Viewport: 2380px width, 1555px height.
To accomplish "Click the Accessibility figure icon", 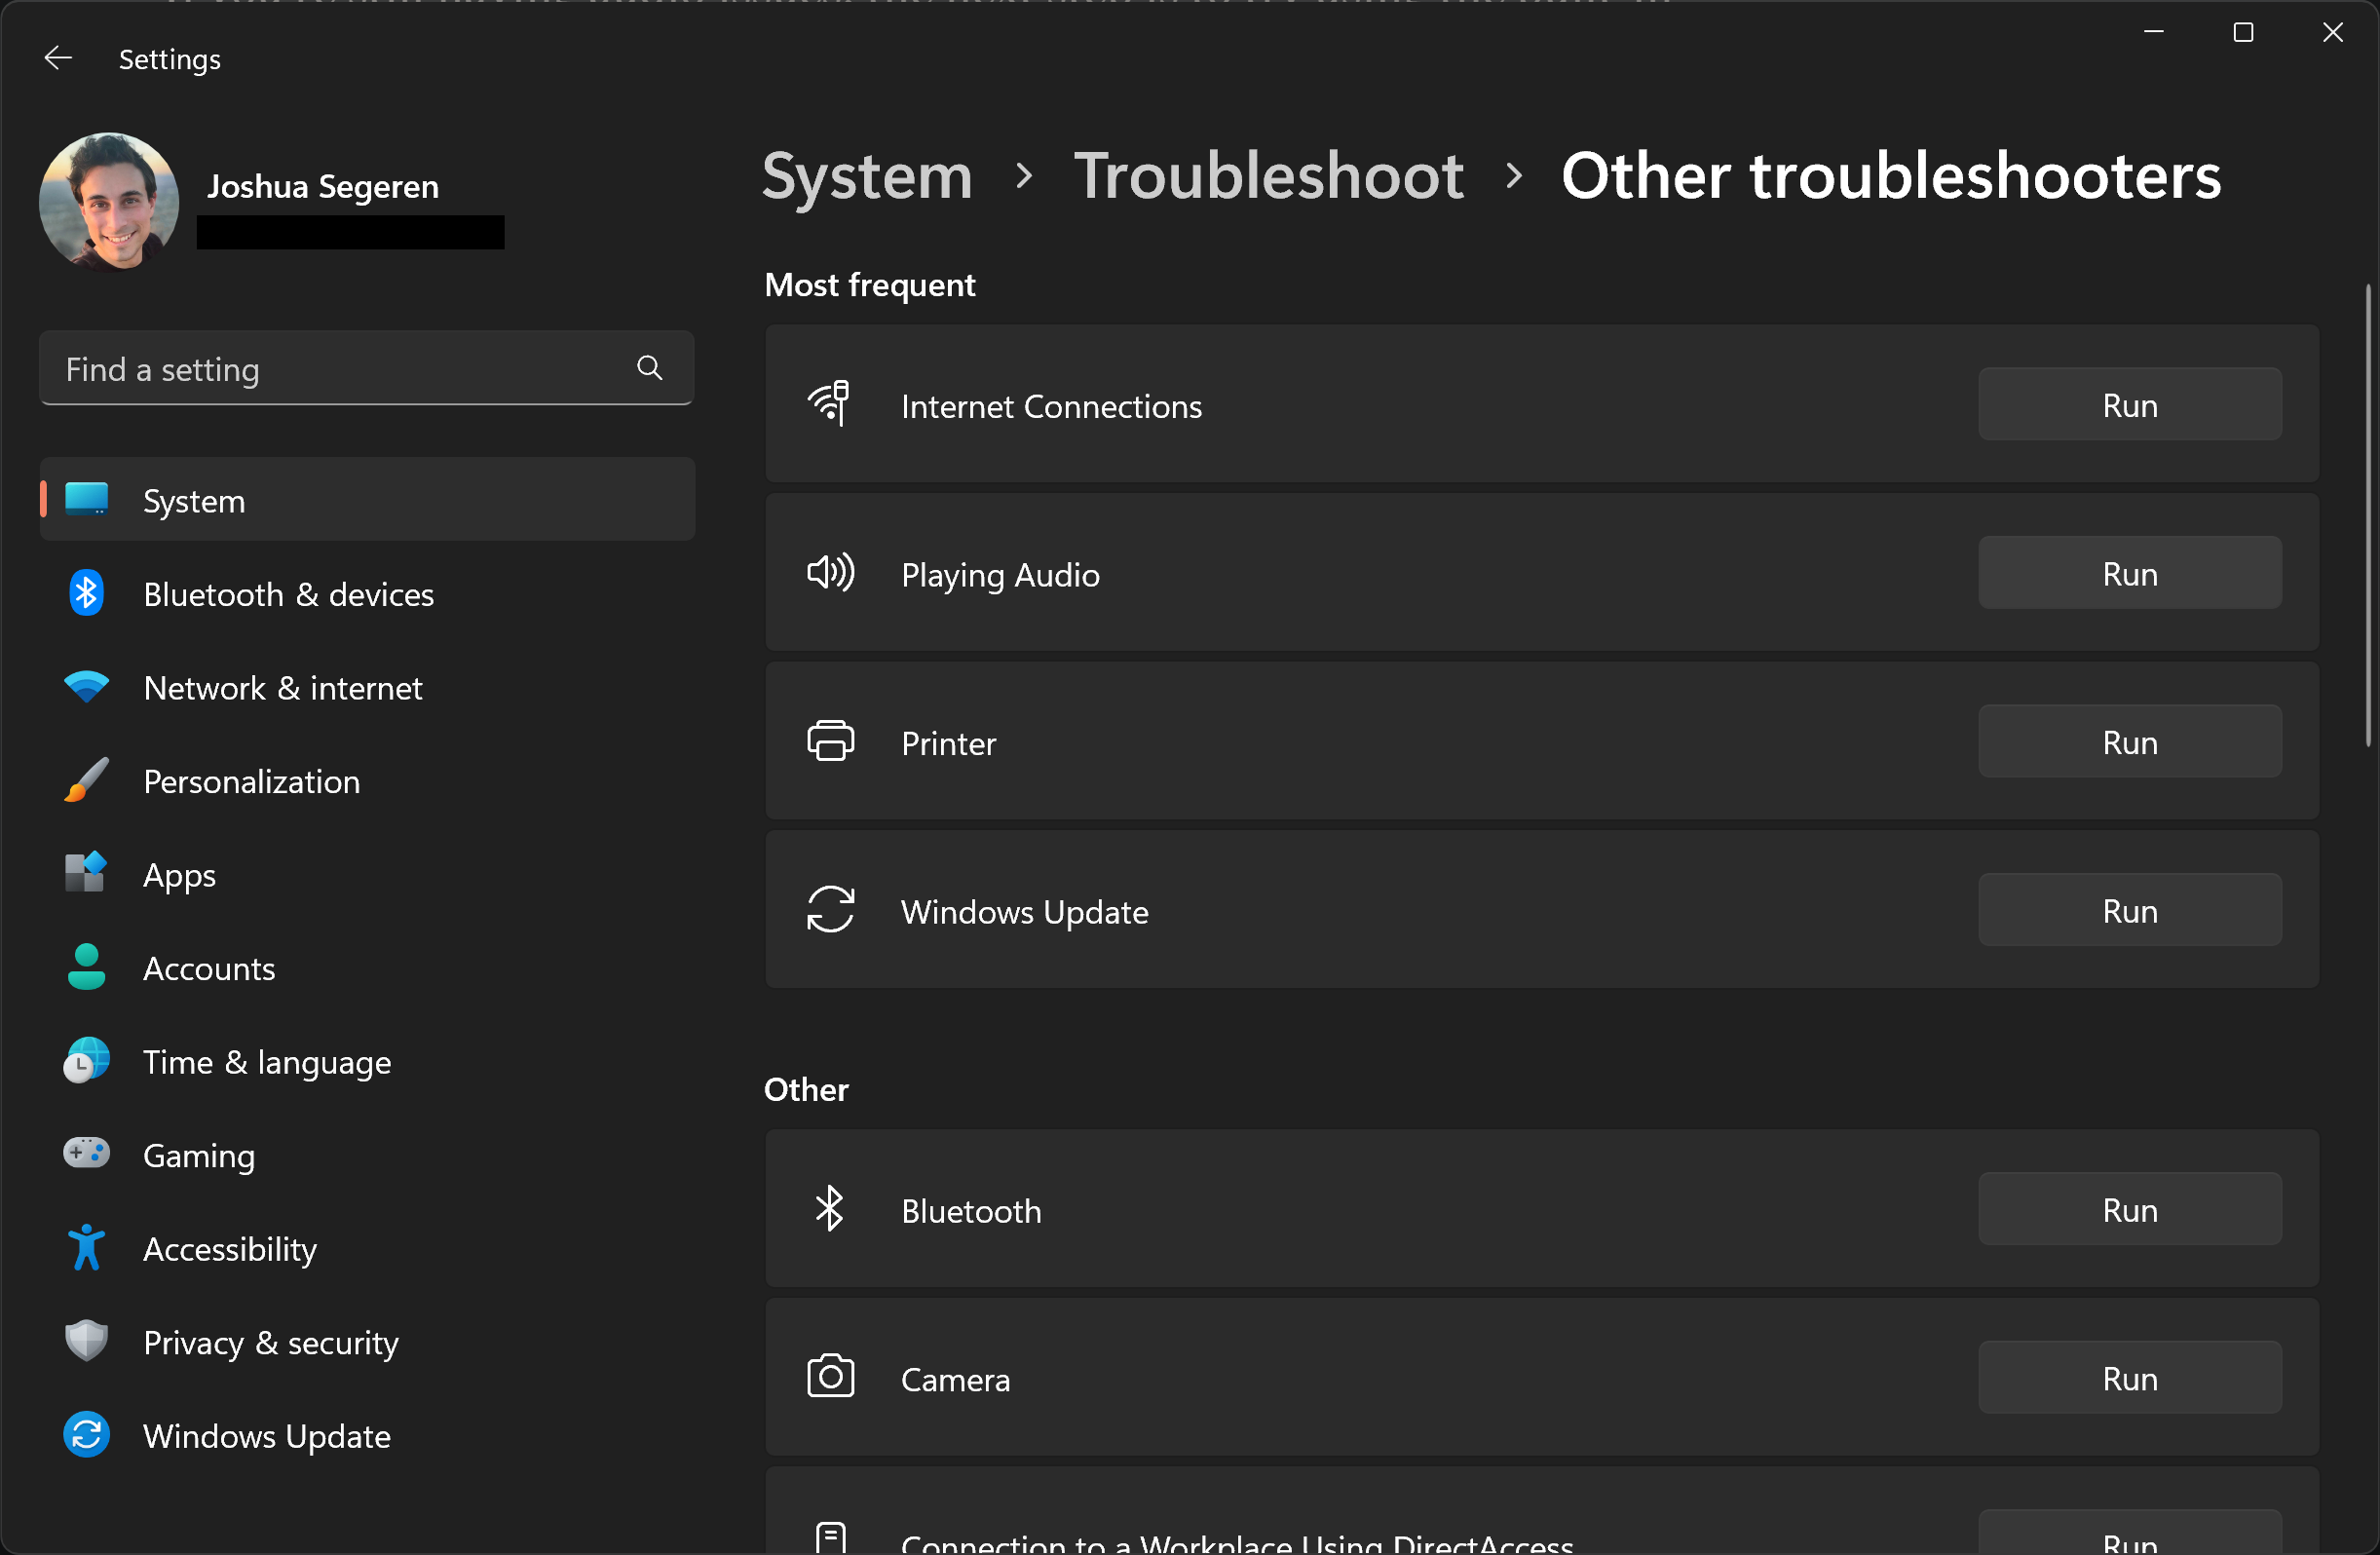I will point(87,1248).
